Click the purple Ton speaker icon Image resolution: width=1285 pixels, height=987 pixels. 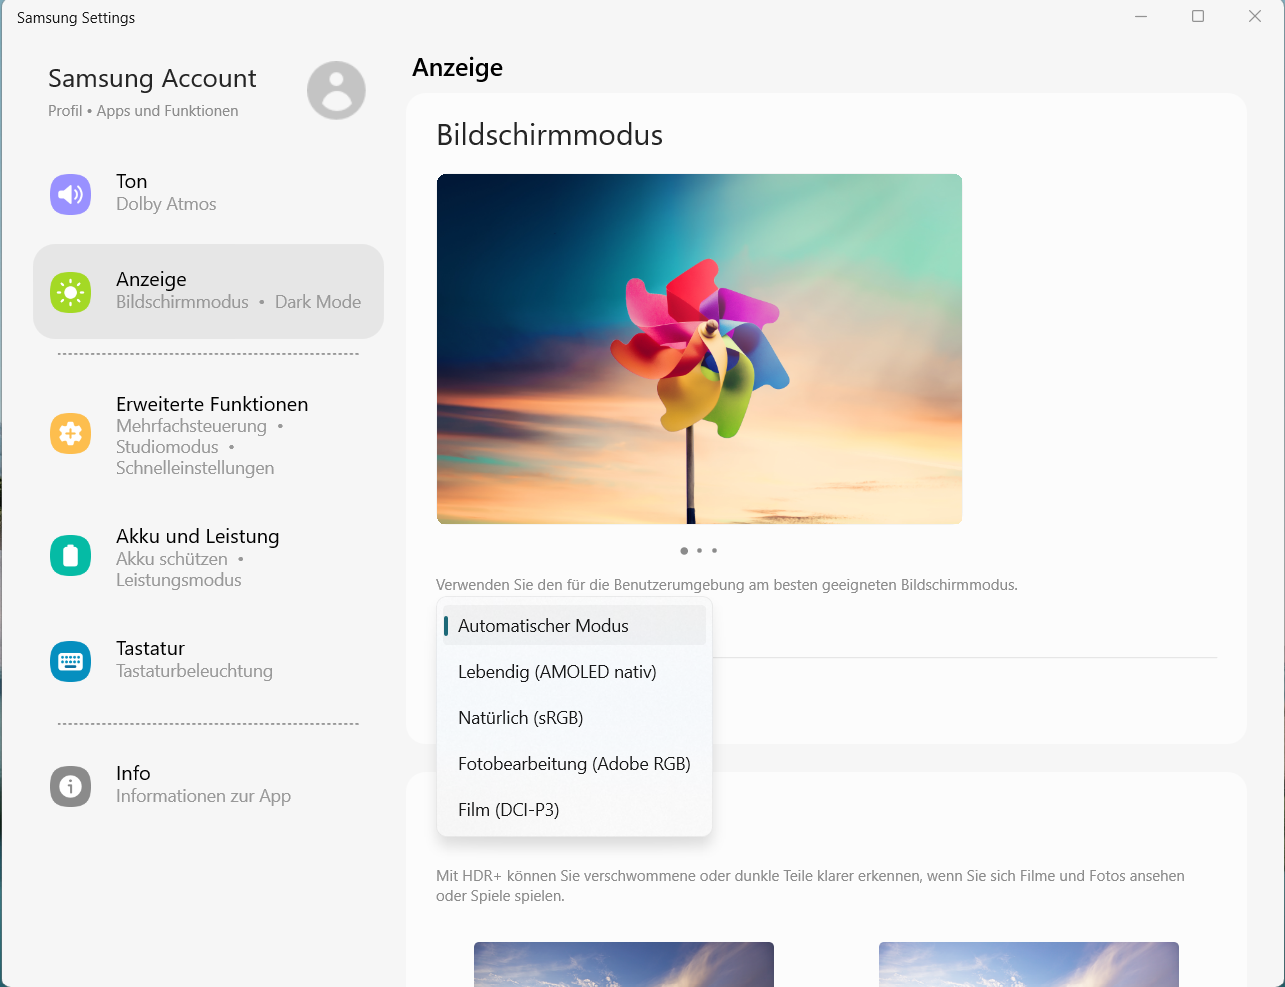click(x=70, y=194)
